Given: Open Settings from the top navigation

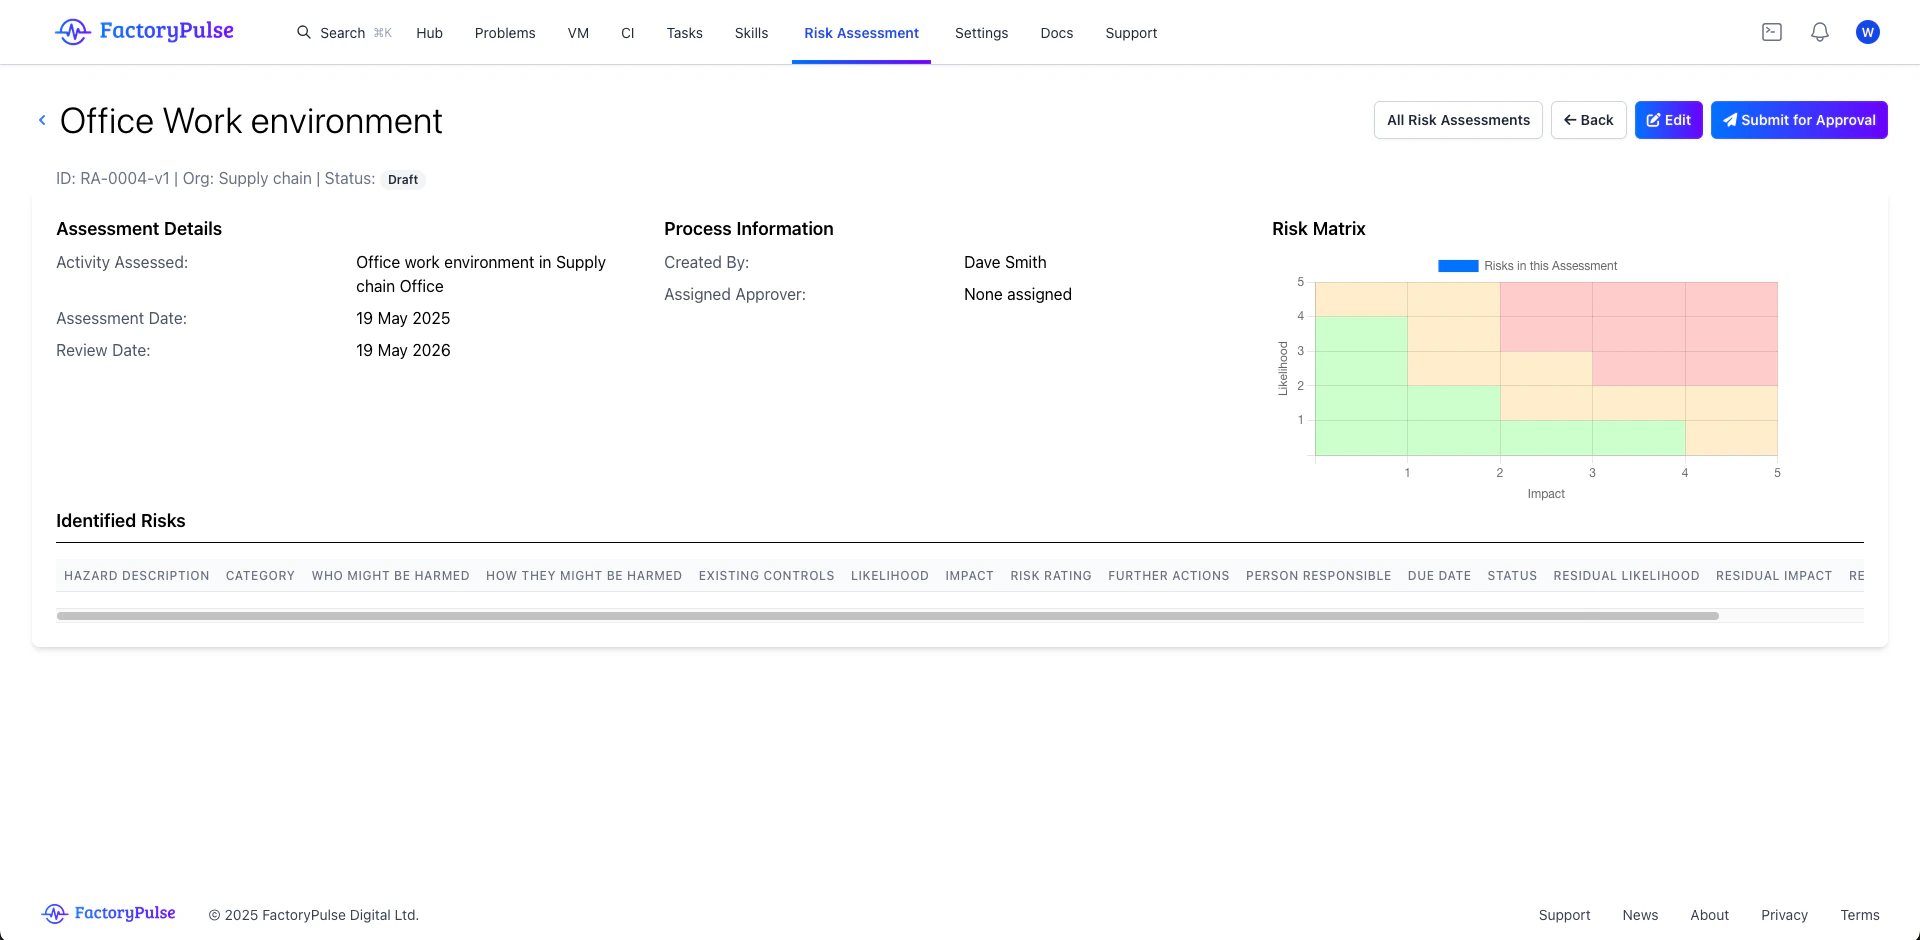Looking at the screenshot, I should point(981,33).
